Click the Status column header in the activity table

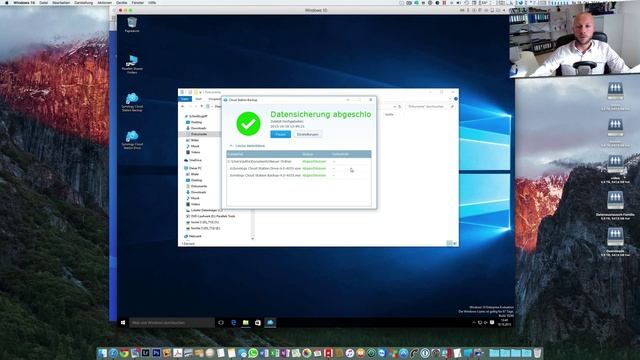307,154
